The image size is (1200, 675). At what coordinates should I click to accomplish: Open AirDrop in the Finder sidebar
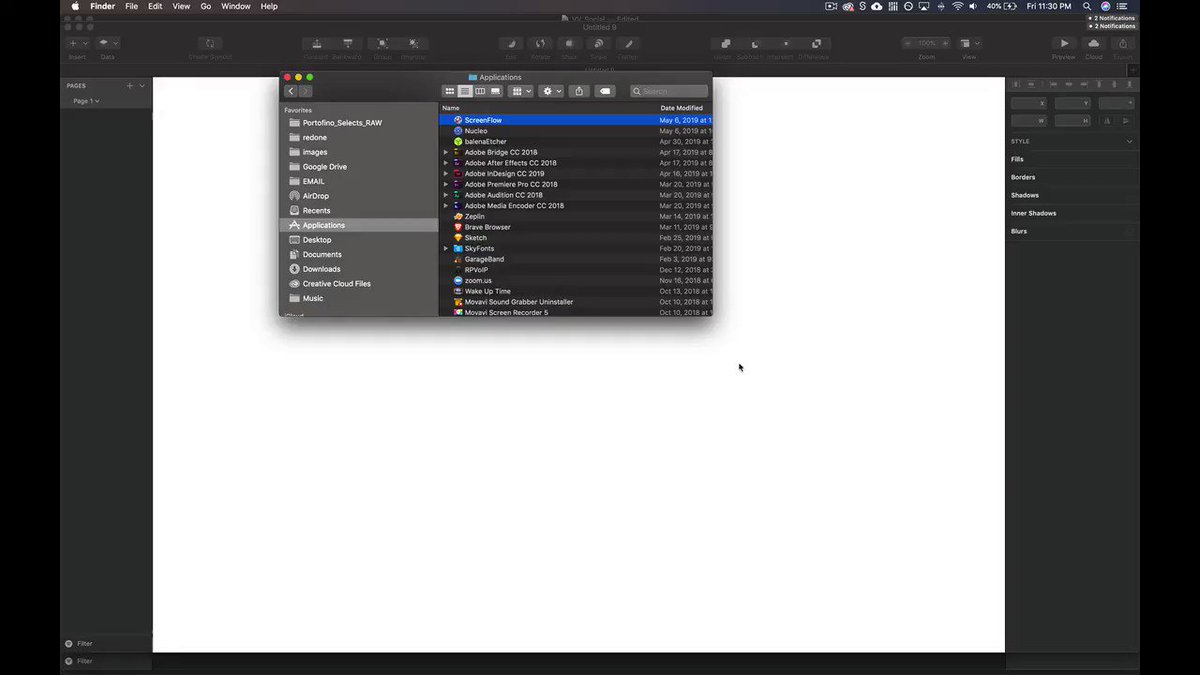[x=358, y=196]
